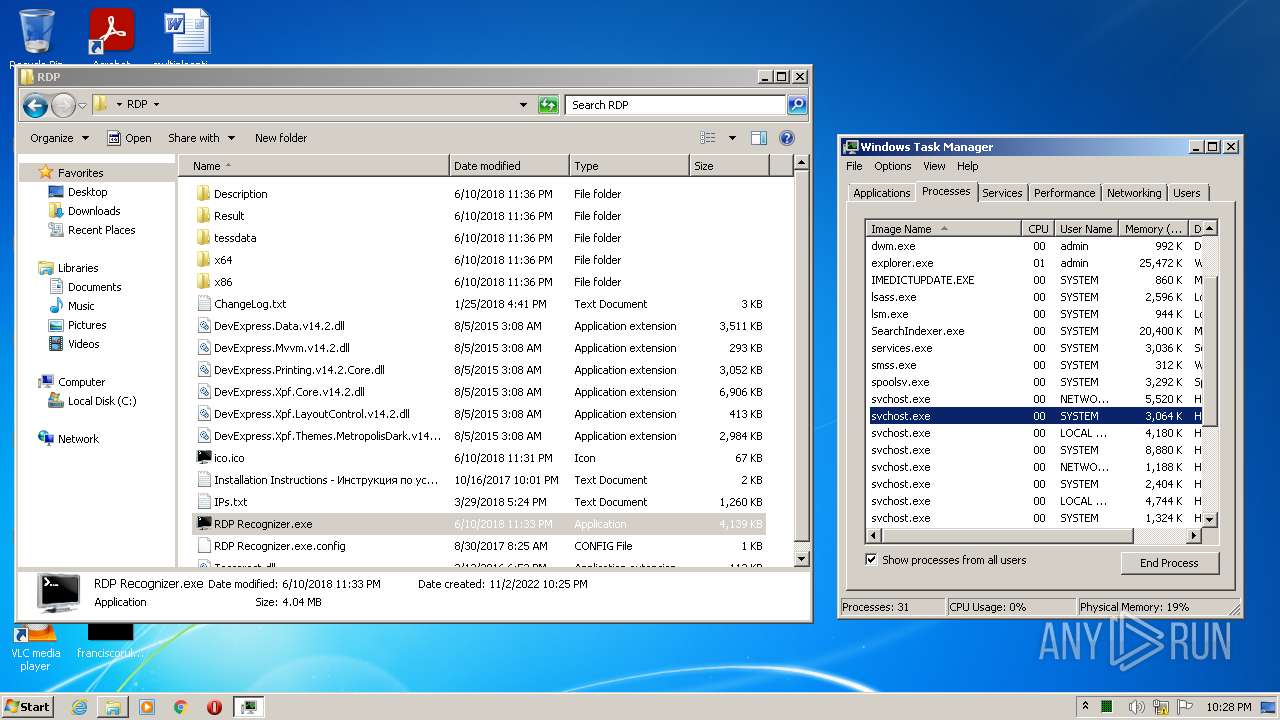Switch to the Networking tab
Image resolution: width=1280 pixels, height=720 pixels.
1134,193
